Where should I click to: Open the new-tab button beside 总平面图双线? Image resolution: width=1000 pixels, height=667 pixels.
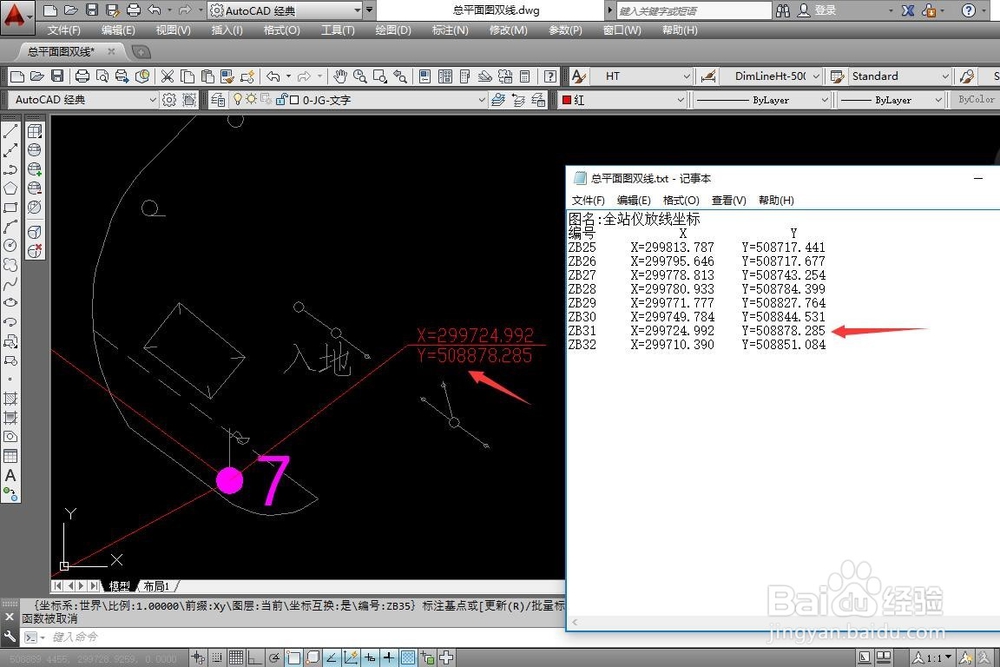141,52
